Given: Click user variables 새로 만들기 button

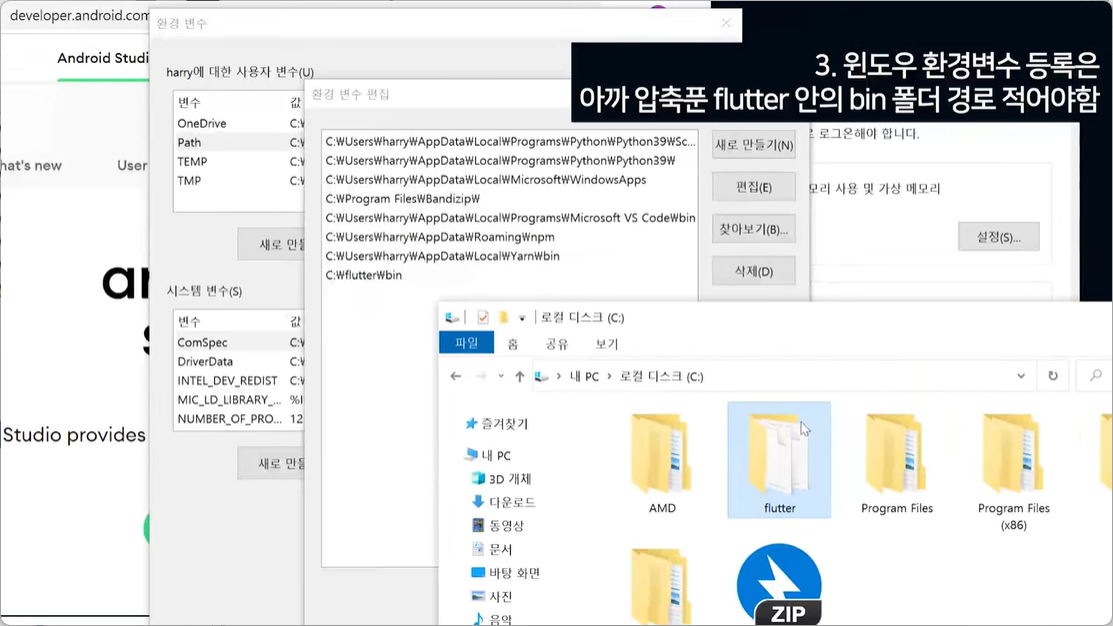Looking at the screenshot, I should [272, 244].
